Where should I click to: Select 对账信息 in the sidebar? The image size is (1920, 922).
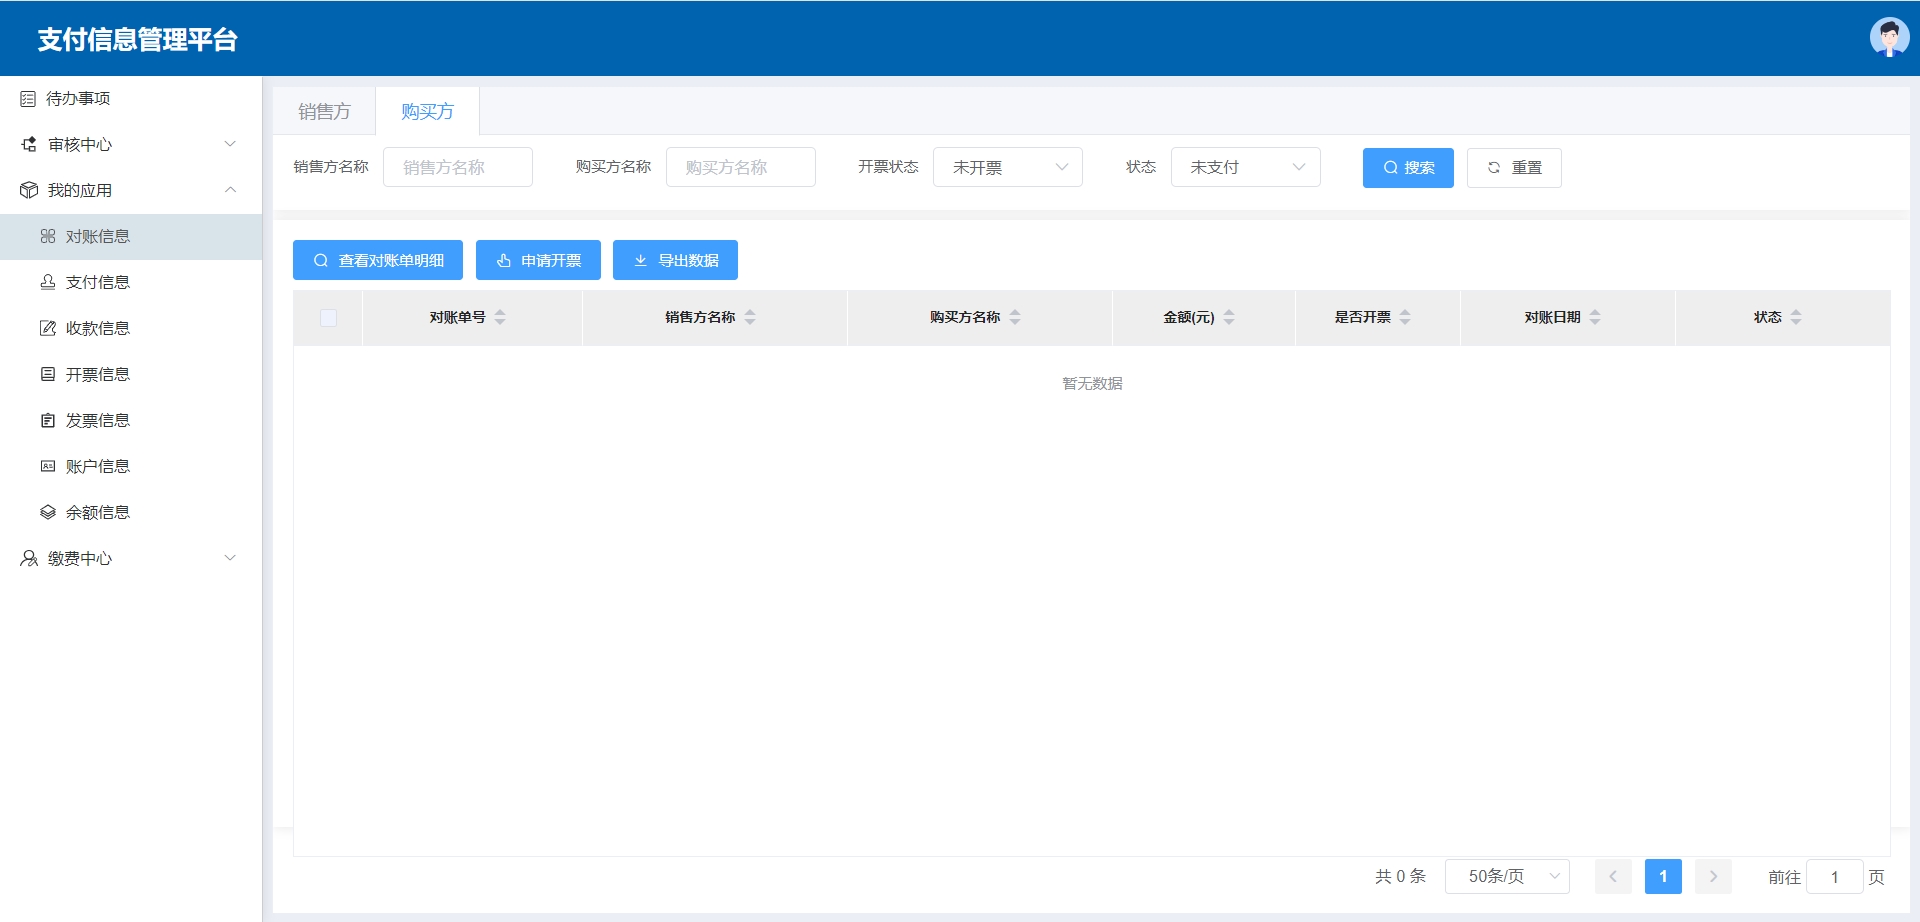[98, 237]
